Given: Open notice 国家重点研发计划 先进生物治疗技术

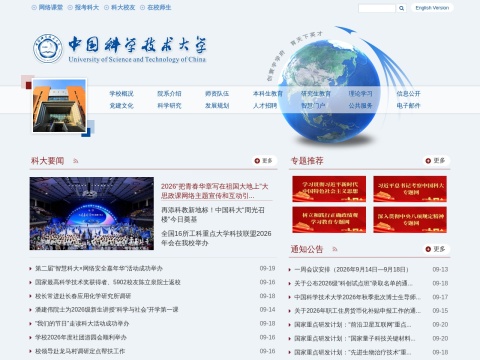Looking at the screenshot, I should click(353, 352).
